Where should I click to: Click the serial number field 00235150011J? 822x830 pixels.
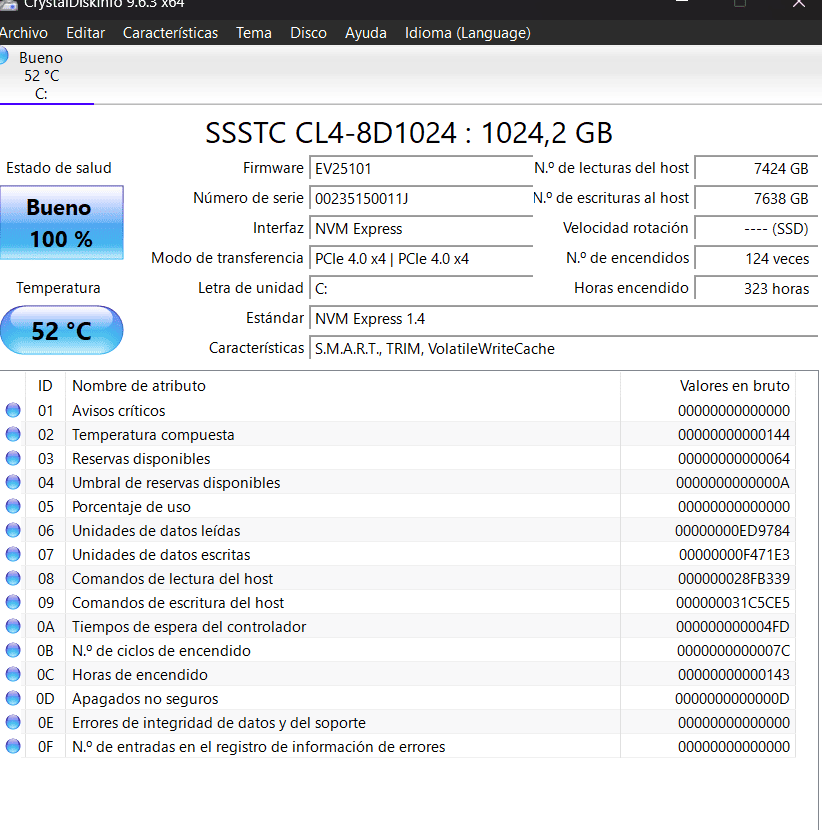pos(421,199)
